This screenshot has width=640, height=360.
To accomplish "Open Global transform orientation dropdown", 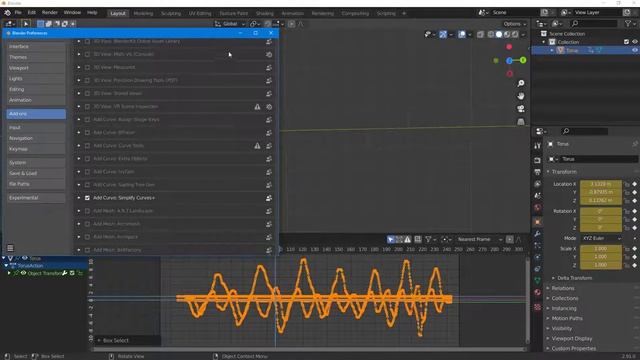I will click(230, 24).
